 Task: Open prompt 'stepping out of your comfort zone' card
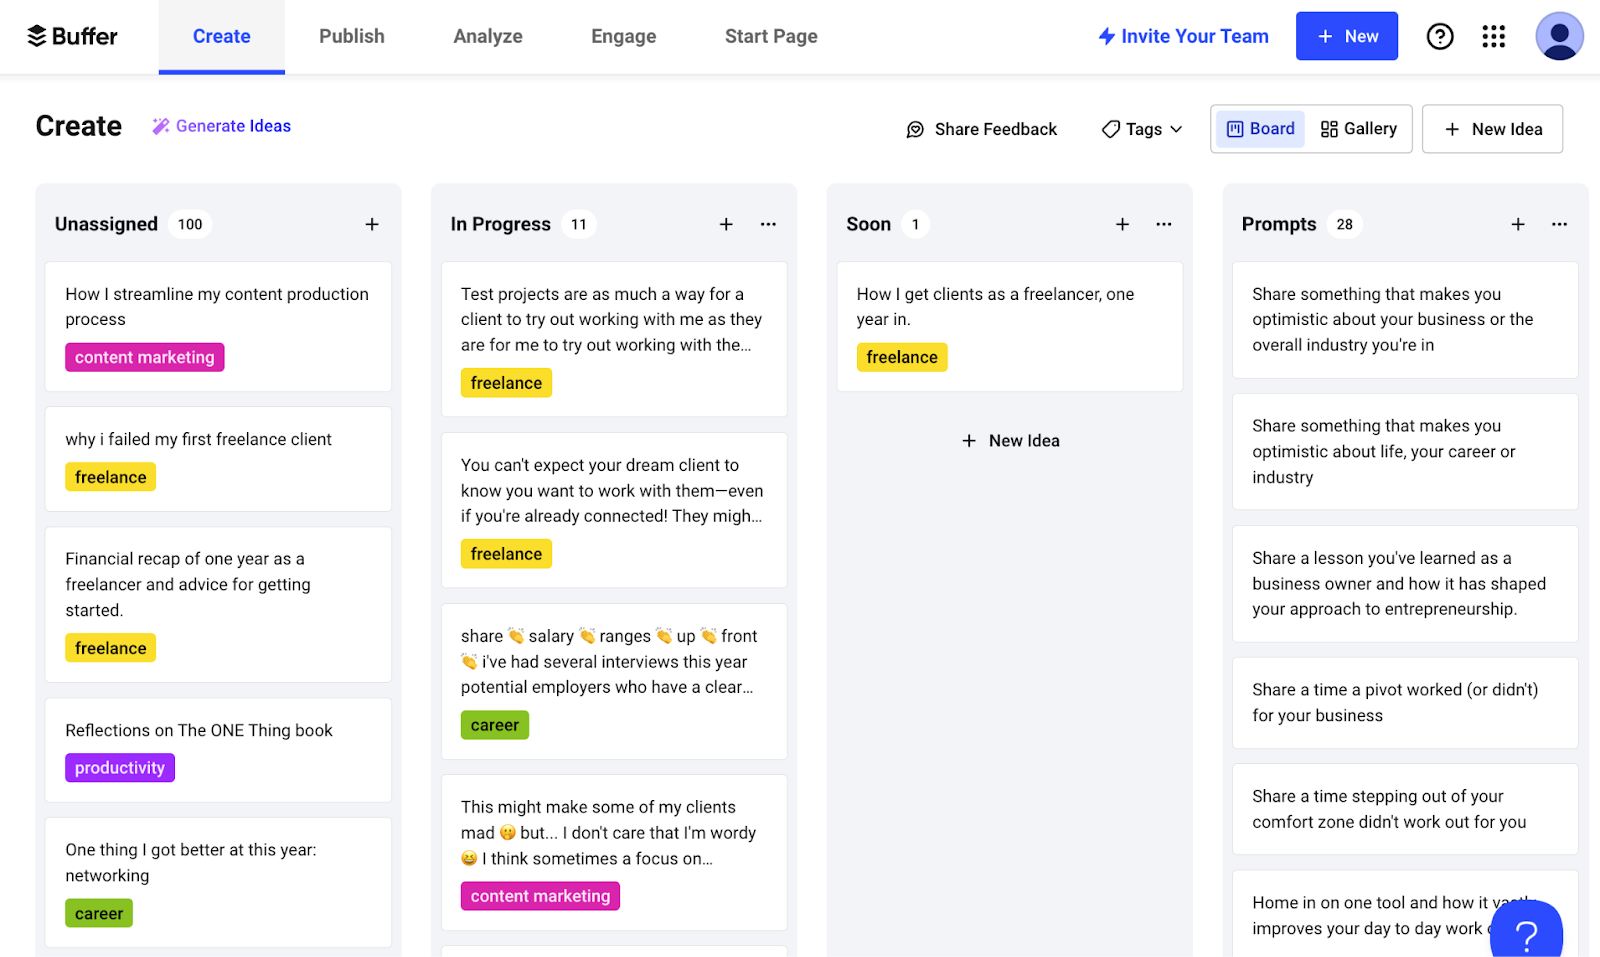pos(1405,809)
